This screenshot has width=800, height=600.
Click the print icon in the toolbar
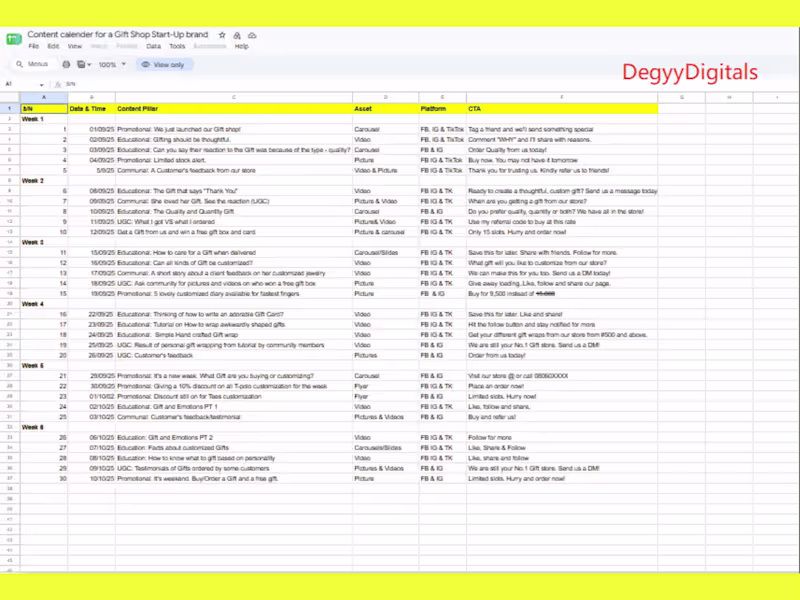[x=66, y=64]
